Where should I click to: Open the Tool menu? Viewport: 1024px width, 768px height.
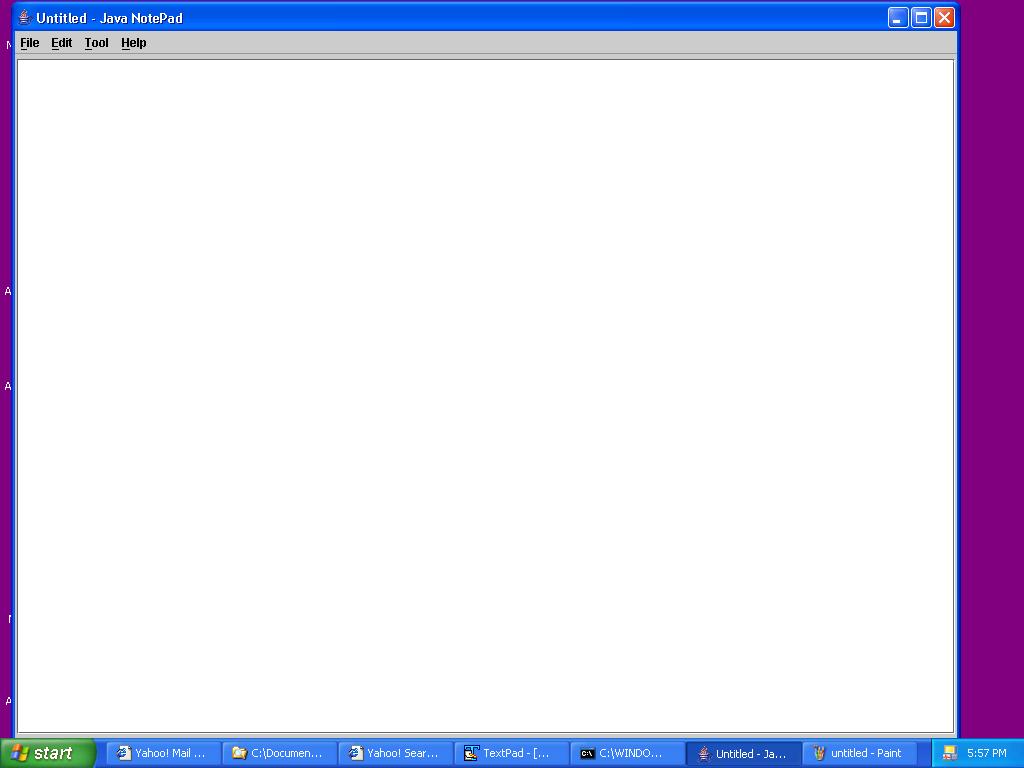[x=97, y=43]
